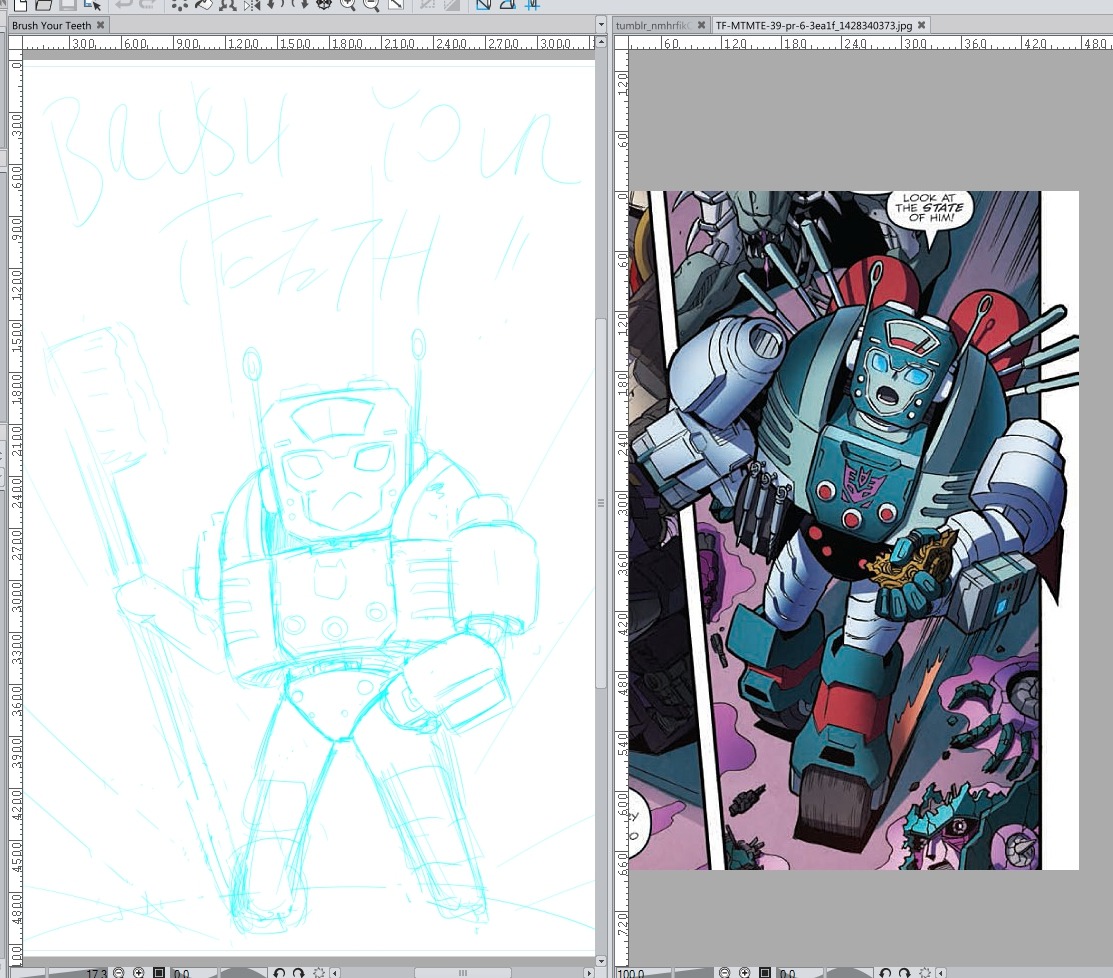Reset the sketch canvas rotation
The width and height of the screenshot is (1113, 978).
tap(319, 972)
